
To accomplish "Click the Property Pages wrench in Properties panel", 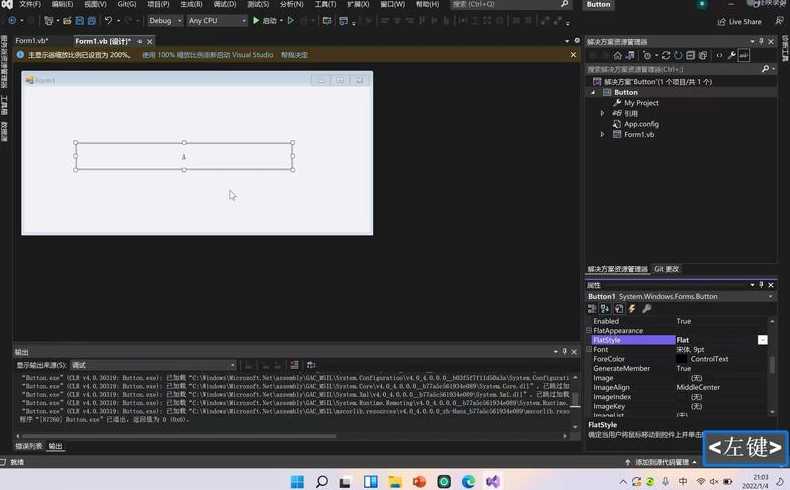I will click(646, 308).
